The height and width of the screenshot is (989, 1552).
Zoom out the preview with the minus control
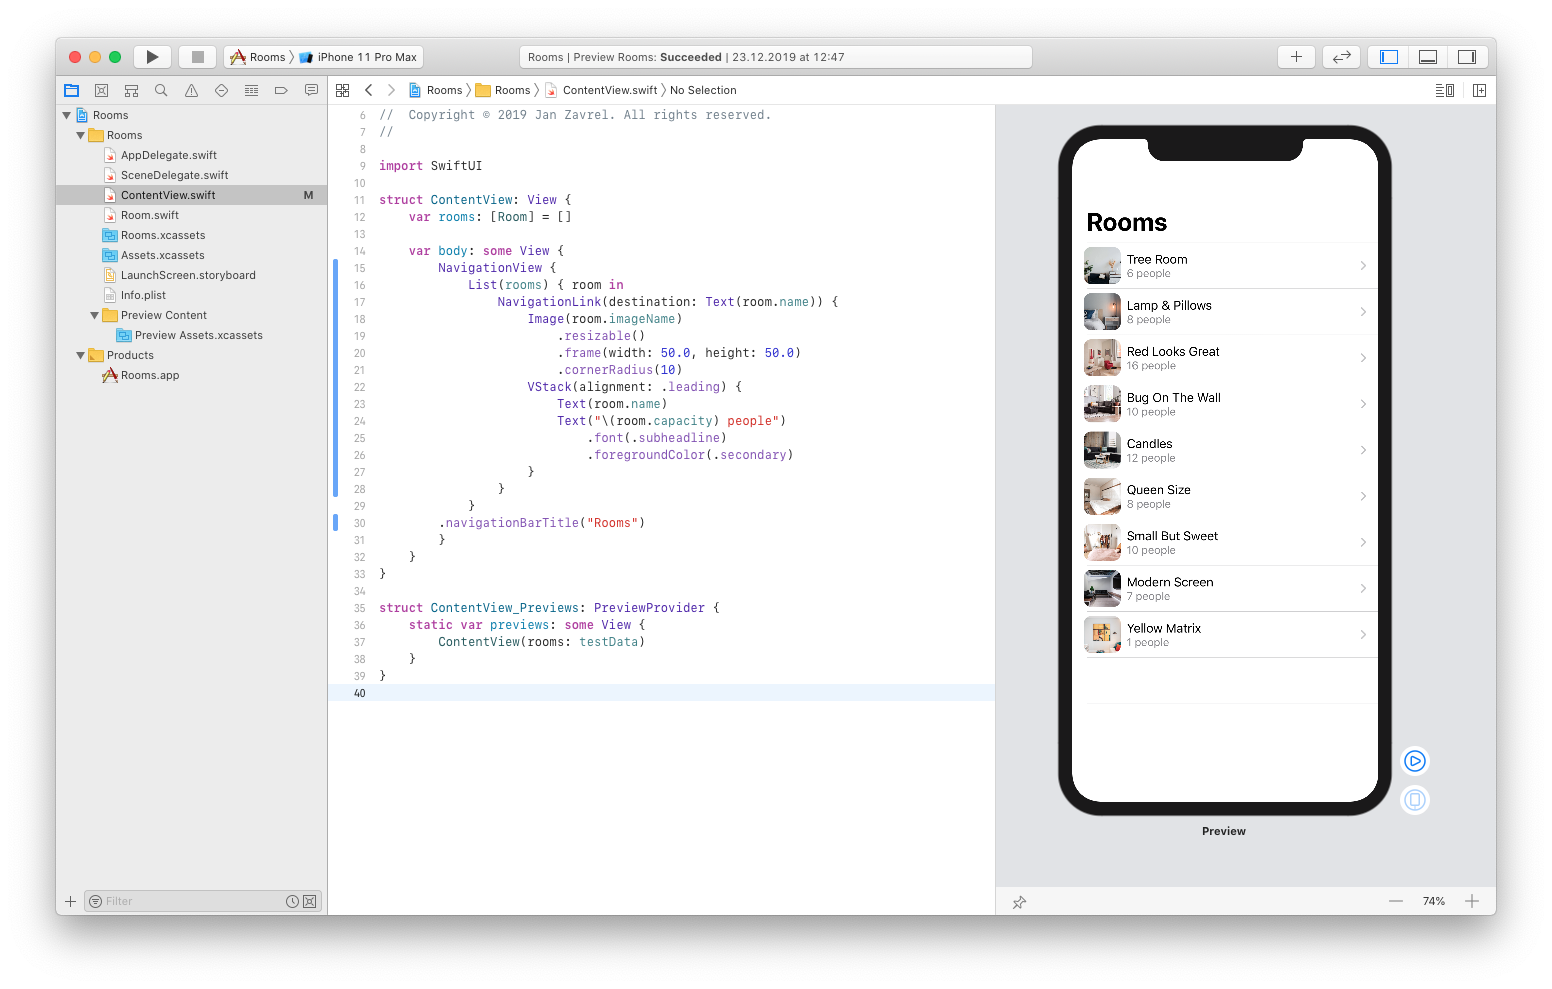point(1396,901)
